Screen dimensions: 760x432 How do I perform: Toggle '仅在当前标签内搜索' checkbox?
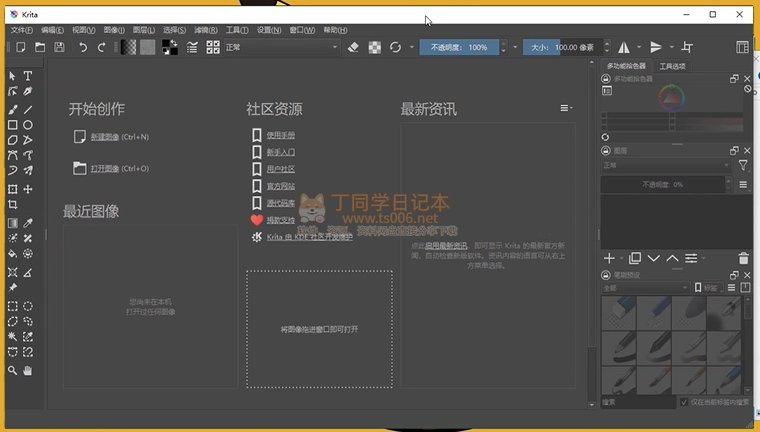click(684, 403)
